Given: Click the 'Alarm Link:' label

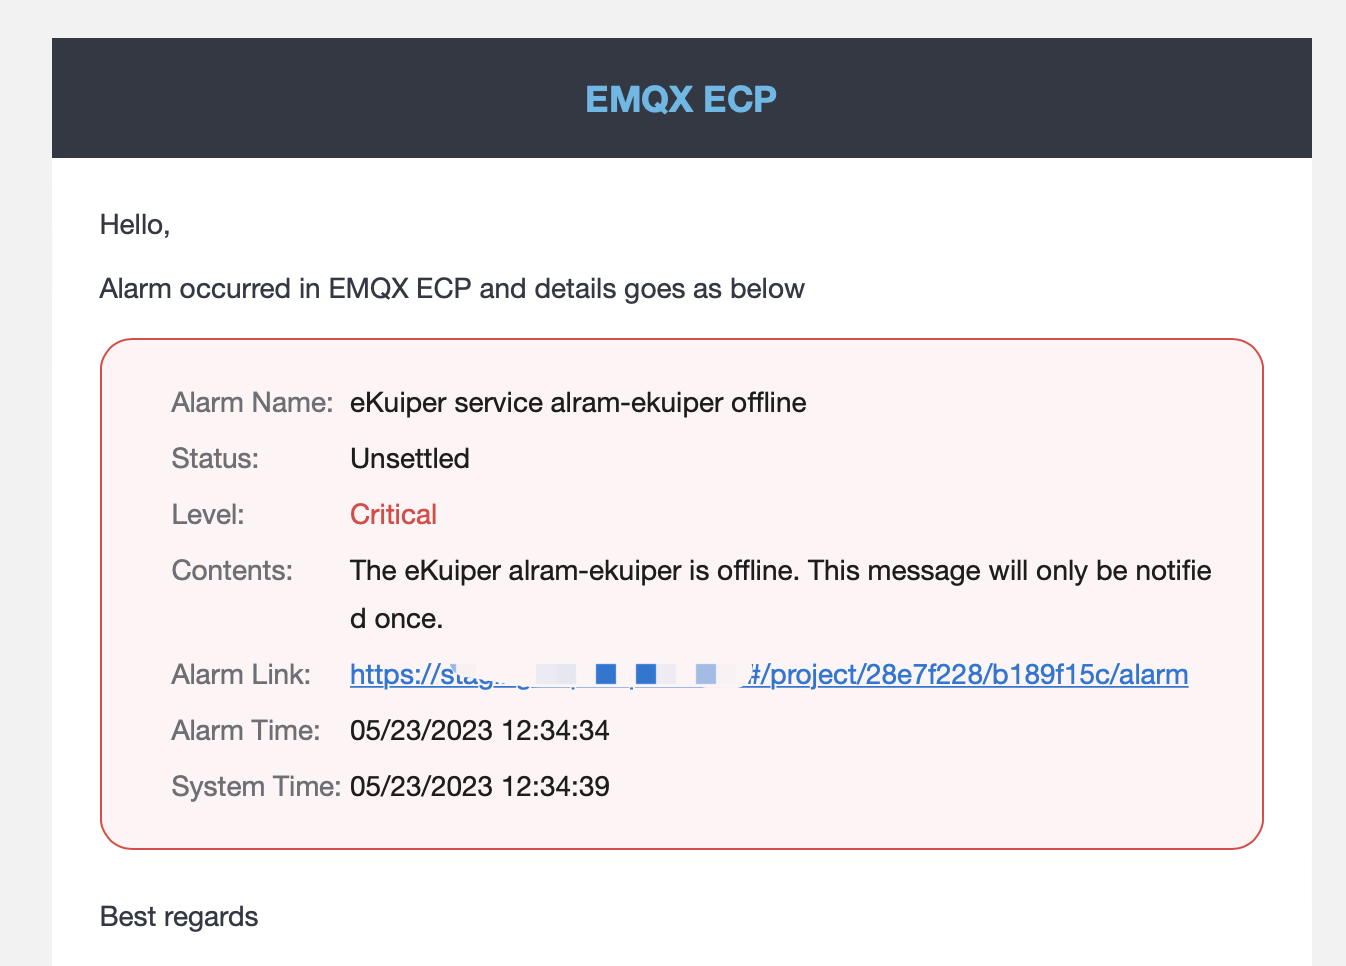Looking at the screenshot, I should pyautogui.click(x=241, y=675).
